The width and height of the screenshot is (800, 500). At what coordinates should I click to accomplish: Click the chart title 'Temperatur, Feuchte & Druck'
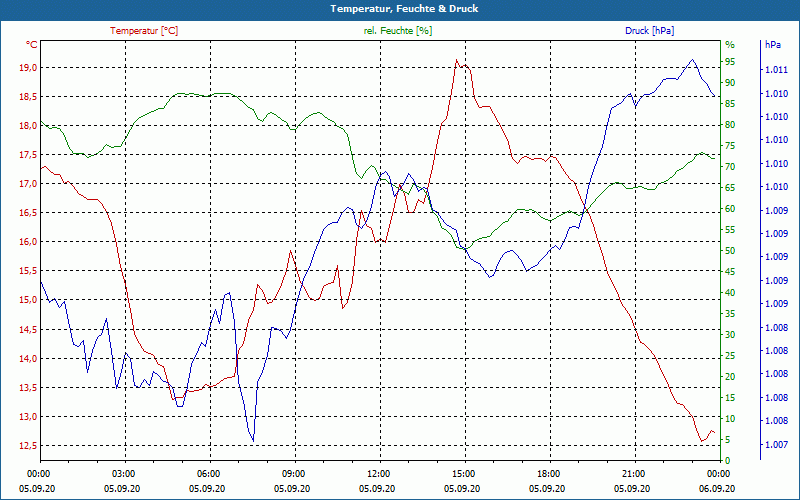click(x=404, y=9)
